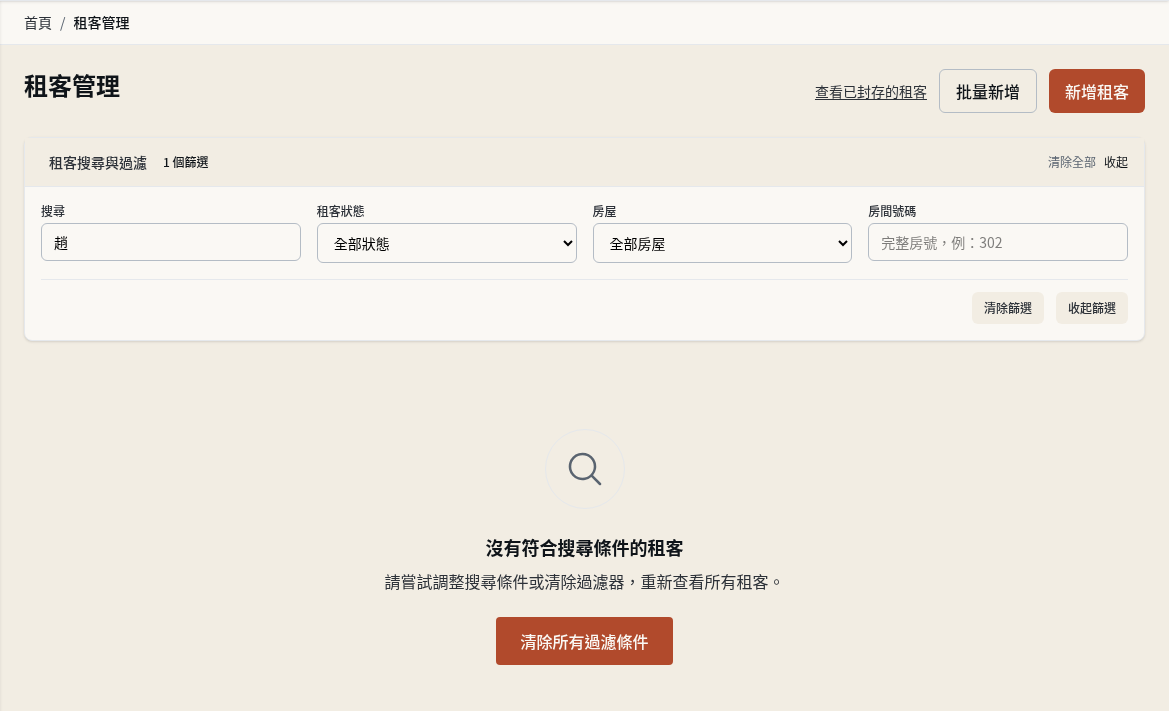Click the 清除所有過濾條件 button
Viewport: 1169px width, 711px height.
point(584,641)
